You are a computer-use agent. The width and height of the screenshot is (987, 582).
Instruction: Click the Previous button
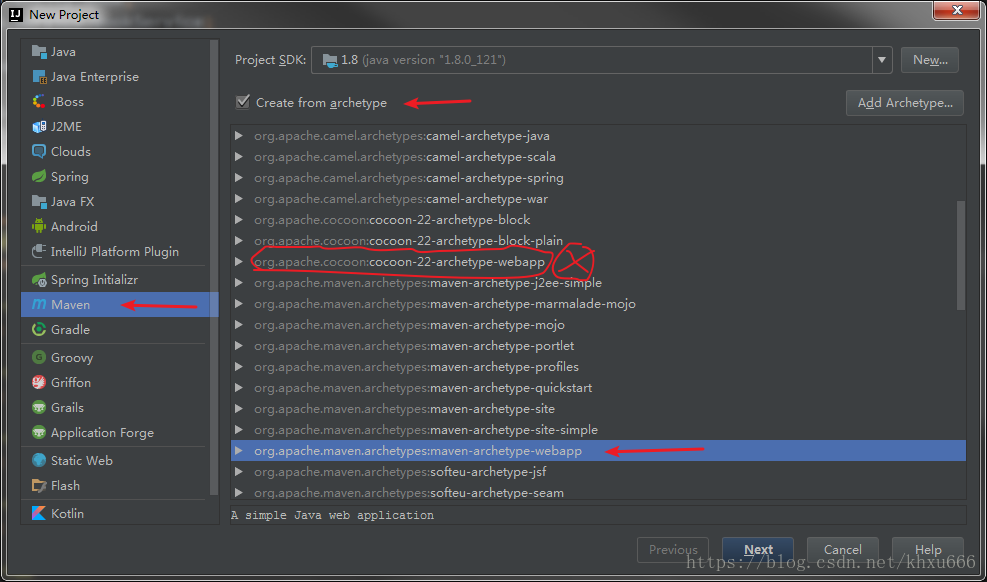click(x=673, y=549)
